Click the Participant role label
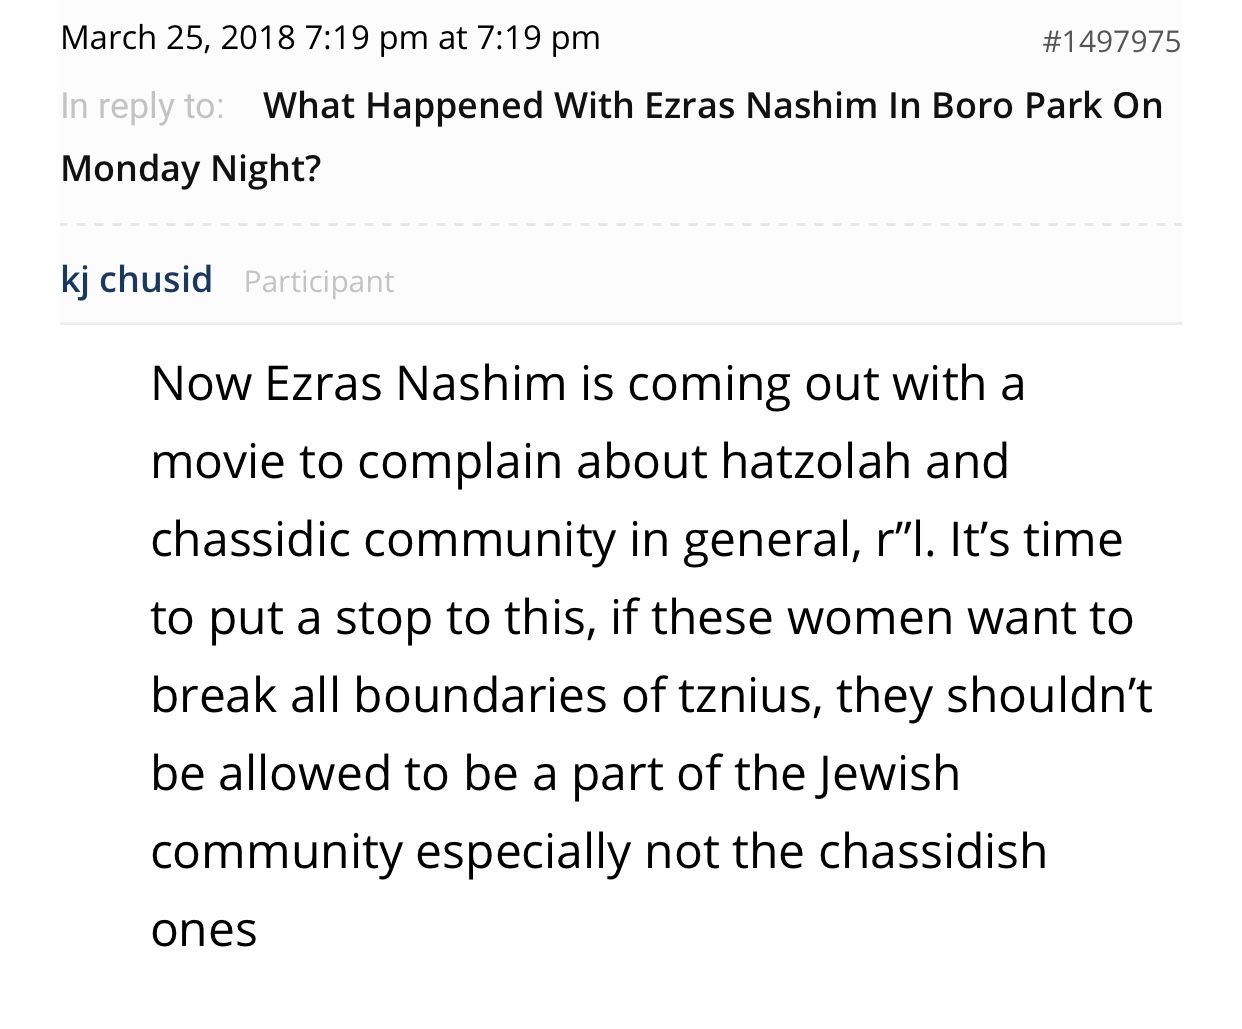Image resolution: width=1242 pixels, height=1029 pixels. 319,281
